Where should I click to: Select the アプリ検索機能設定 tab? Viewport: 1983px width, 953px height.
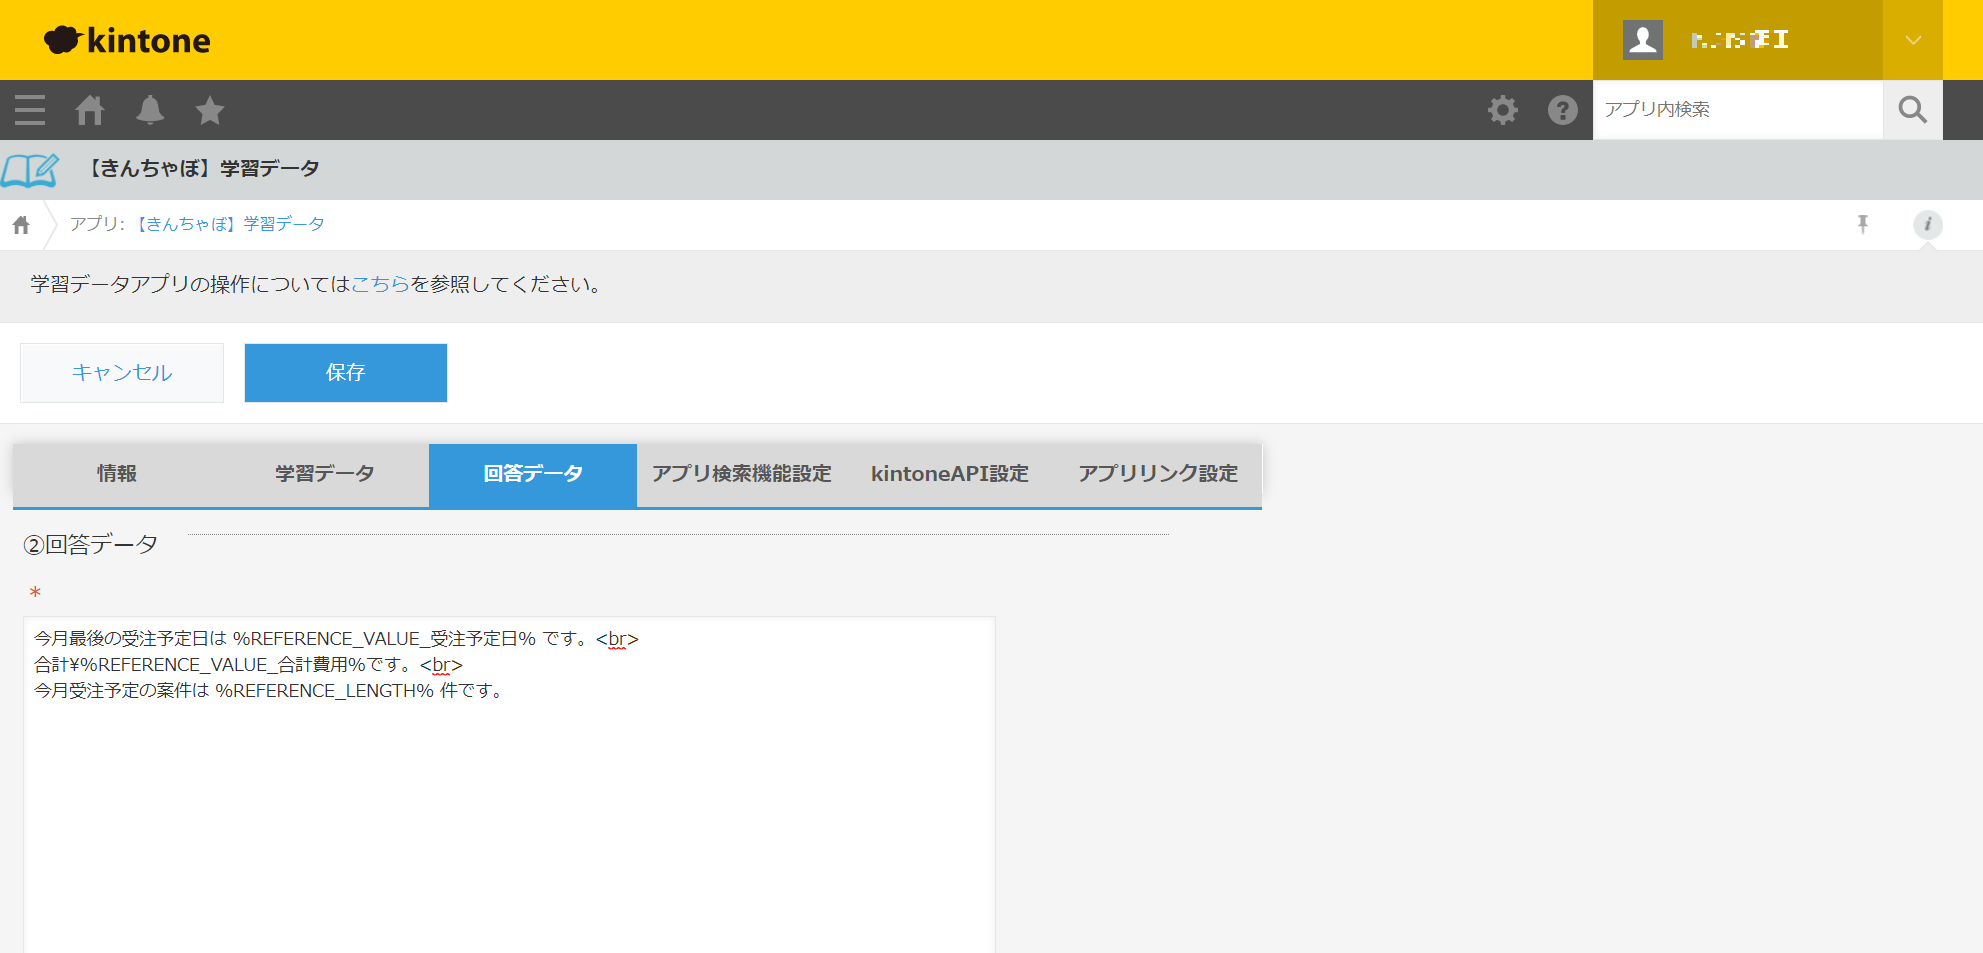[x=741, y=474]
